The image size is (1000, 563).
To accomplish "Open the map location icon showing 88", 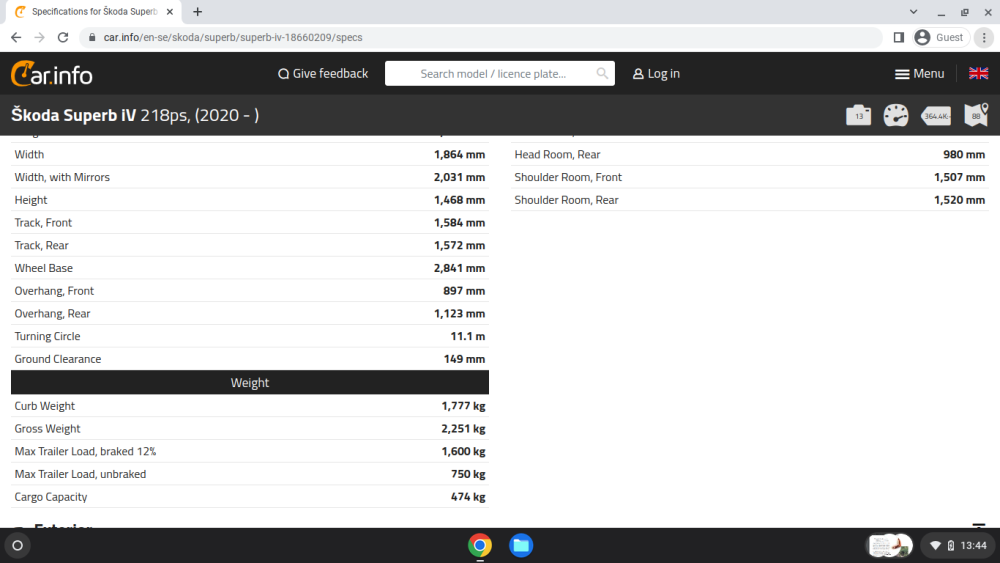I will [x=976, y=115].
